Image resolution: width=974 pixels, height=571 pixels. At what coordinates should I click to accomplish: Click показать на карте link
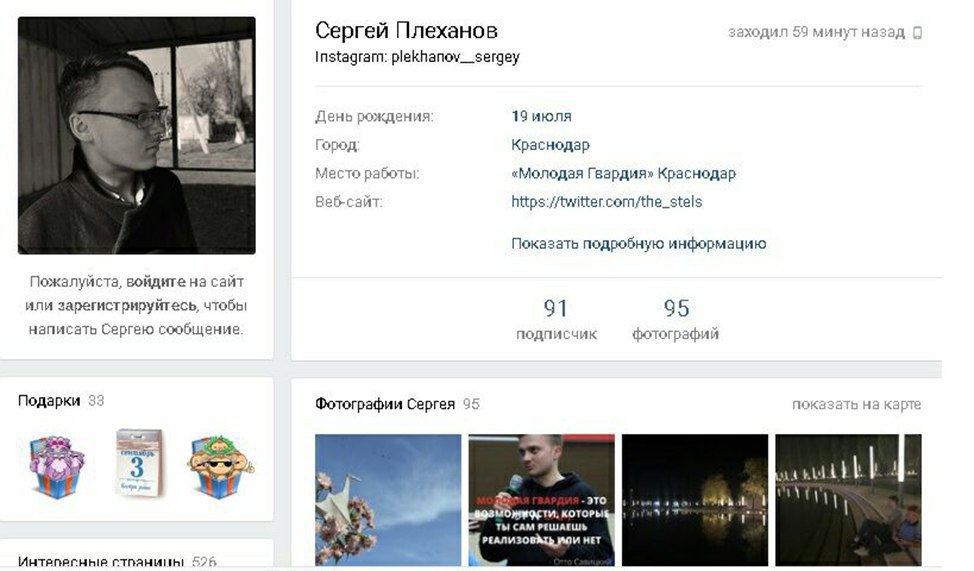point(856,404)
